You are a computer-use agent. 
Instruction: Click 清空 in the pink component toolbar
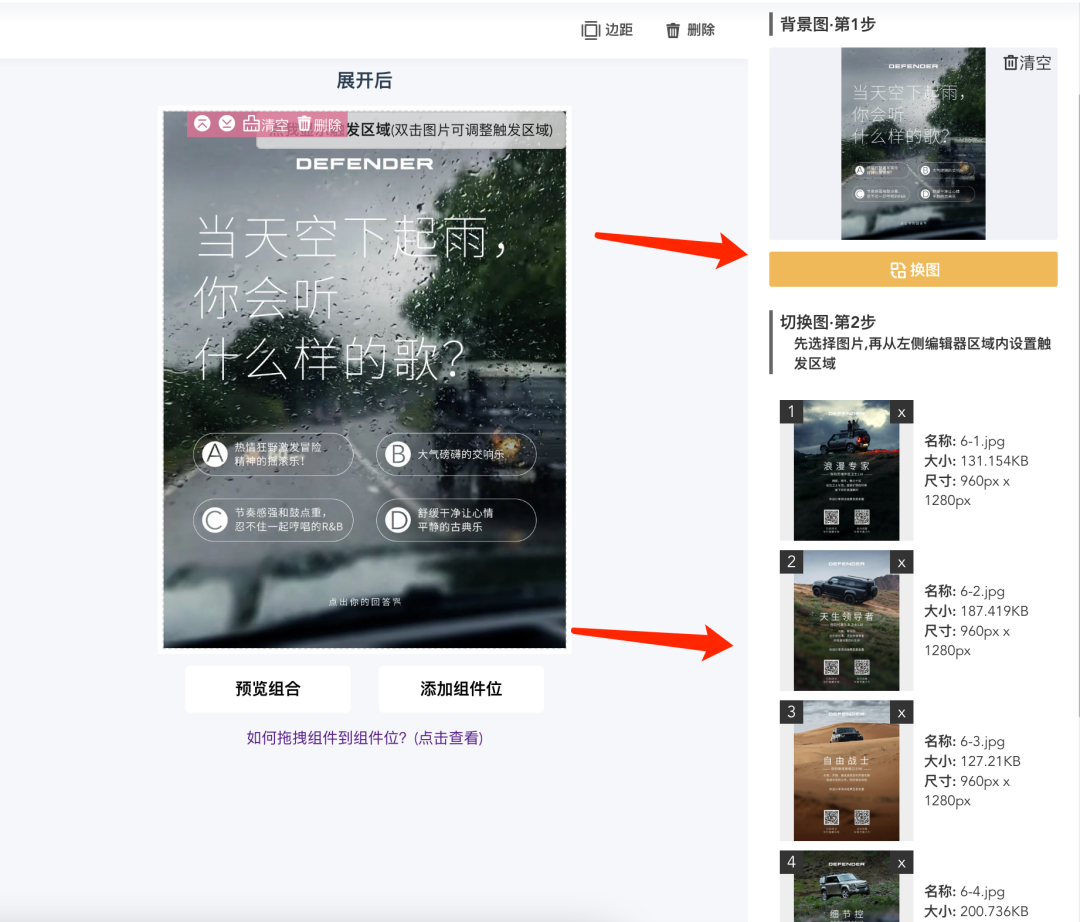point(266,125)
